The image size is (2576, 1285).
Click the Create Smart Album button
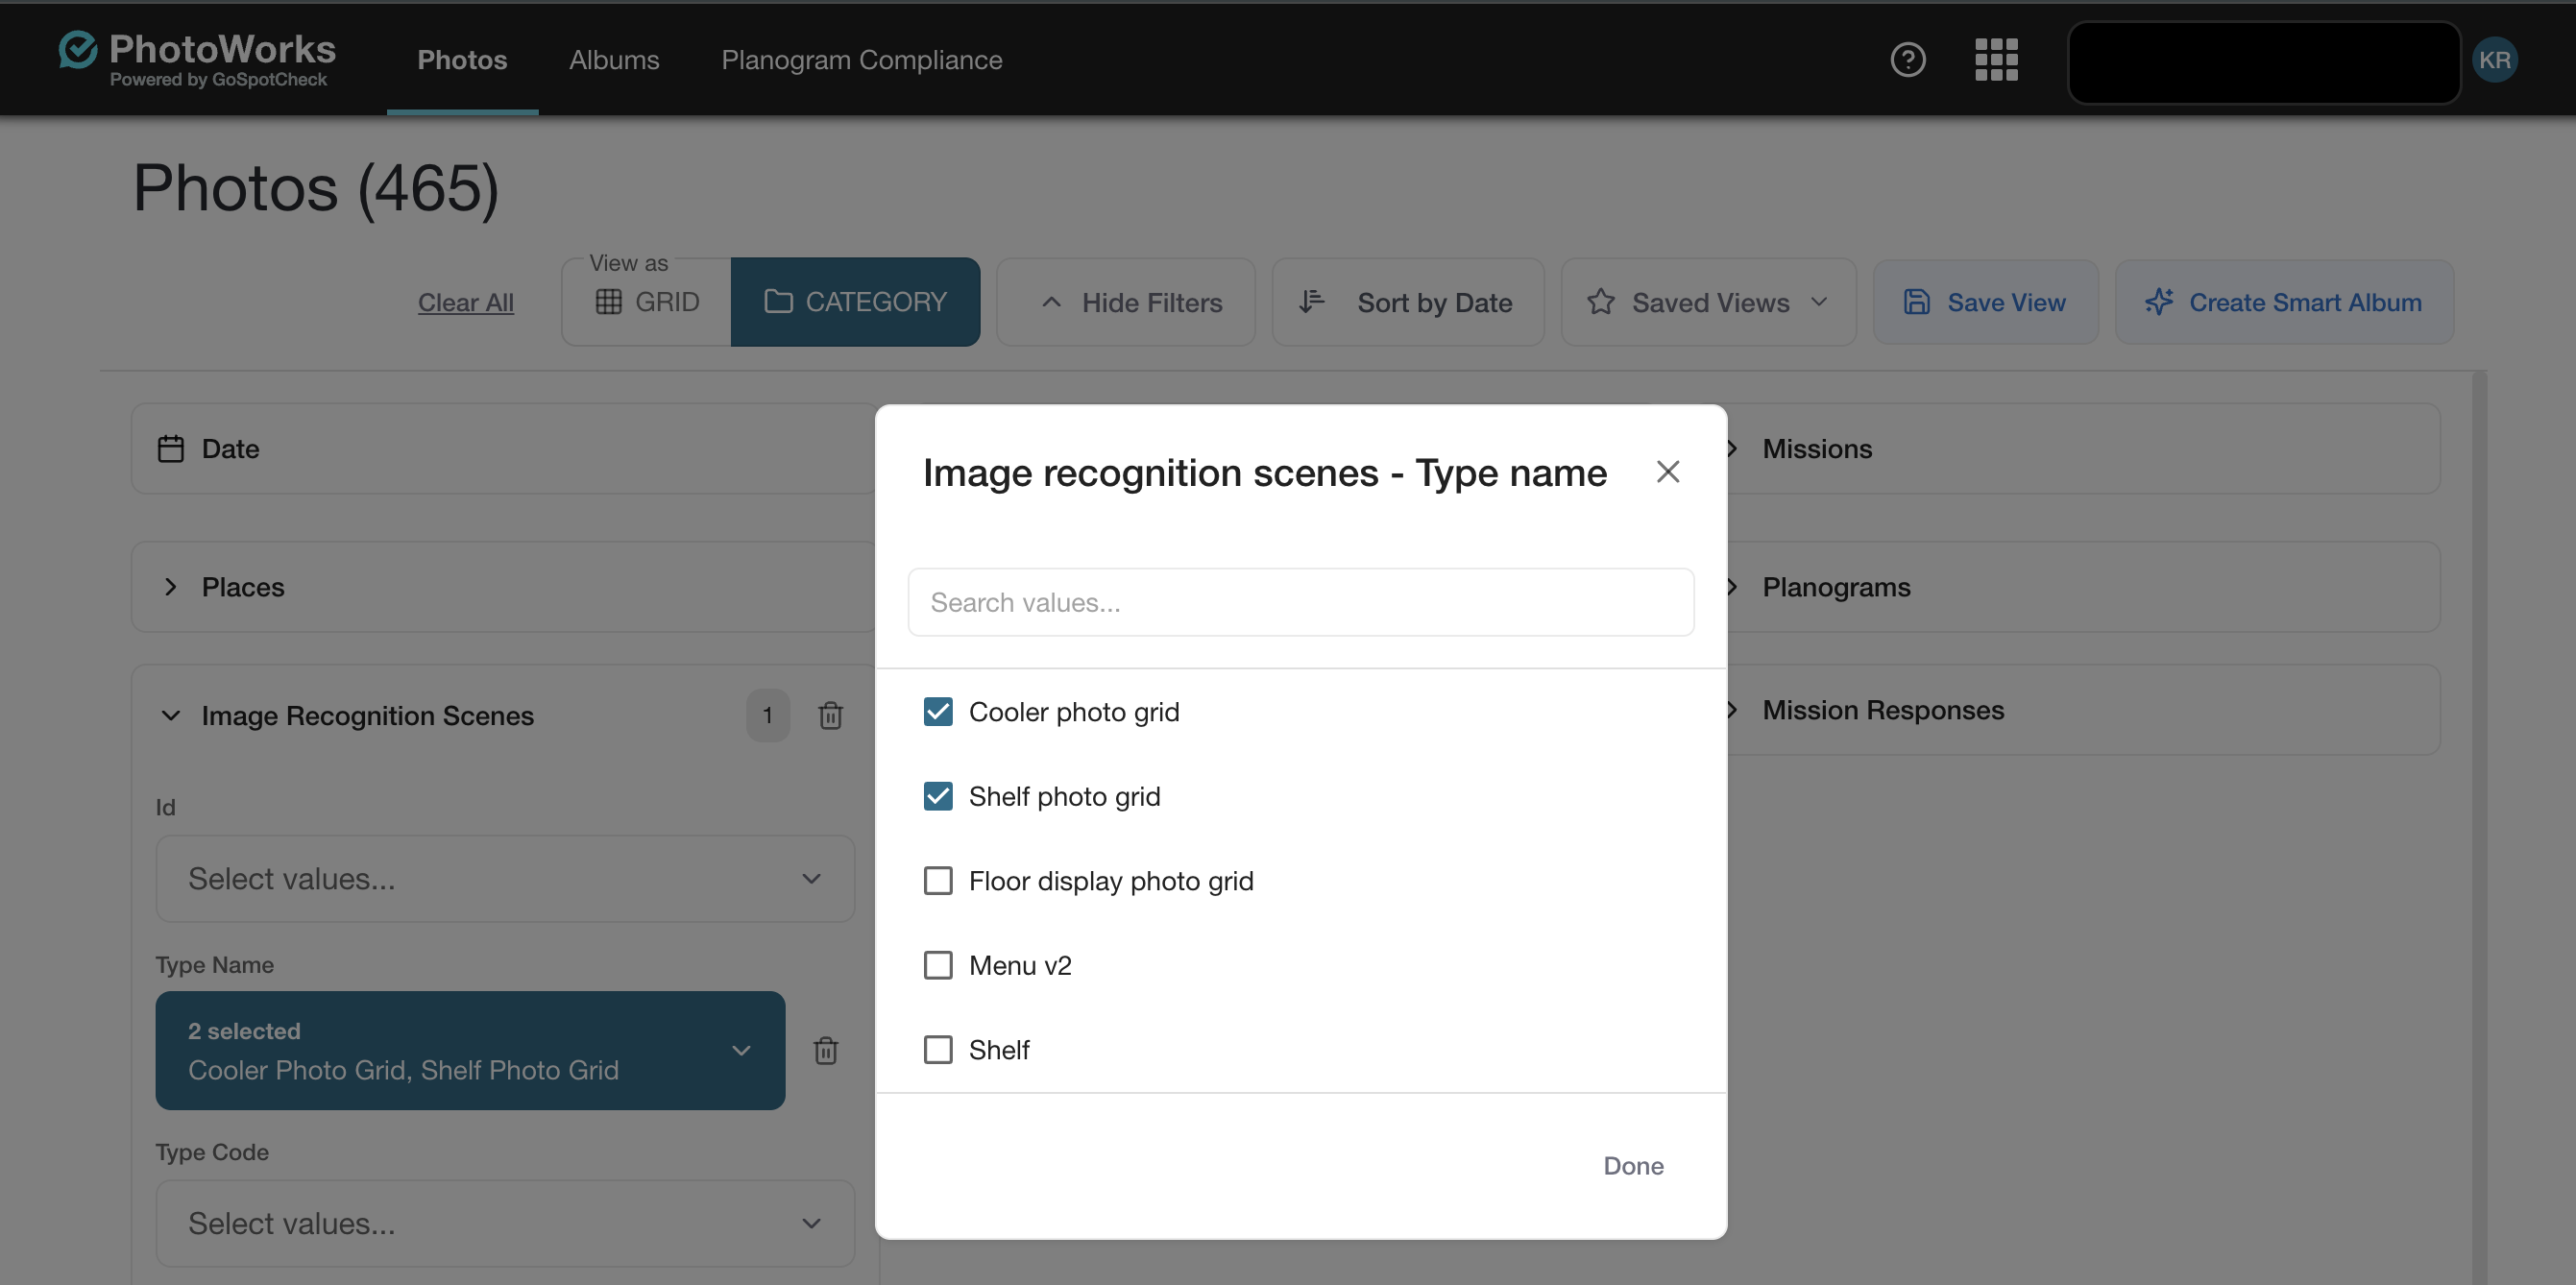(2284, 302)
